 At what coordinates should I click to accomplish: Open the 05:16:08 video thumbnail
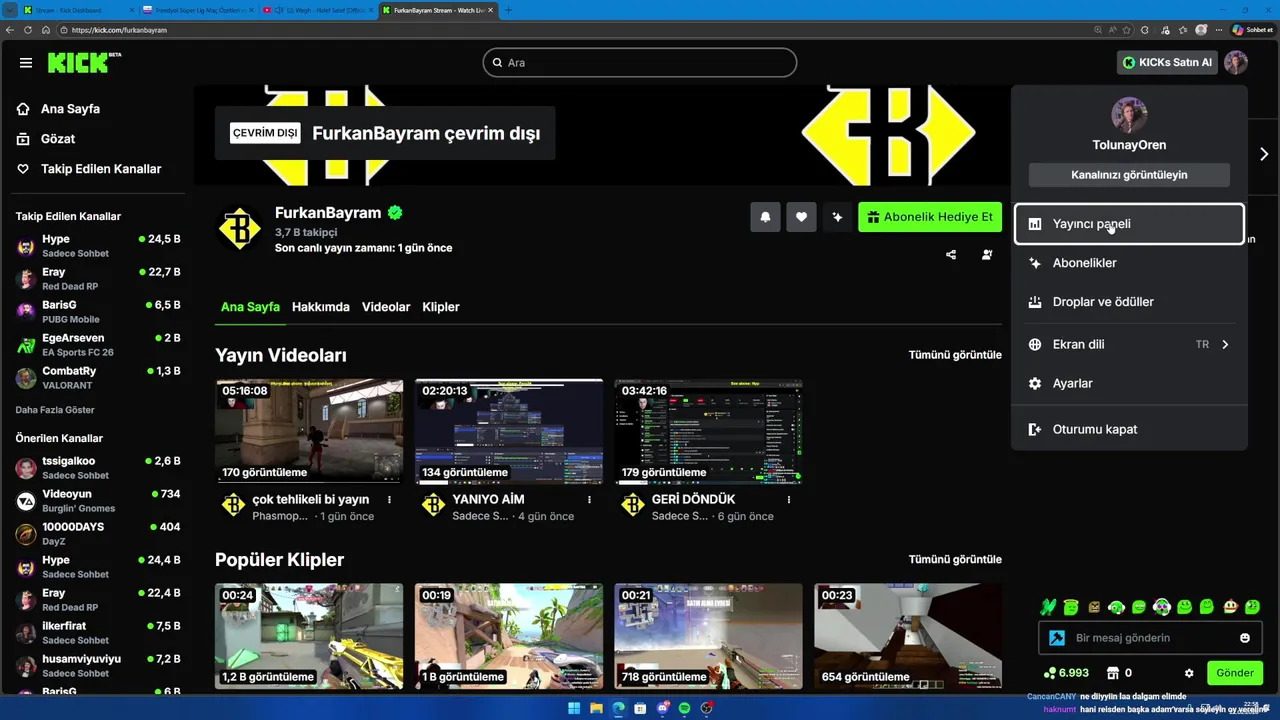(309, 432)
